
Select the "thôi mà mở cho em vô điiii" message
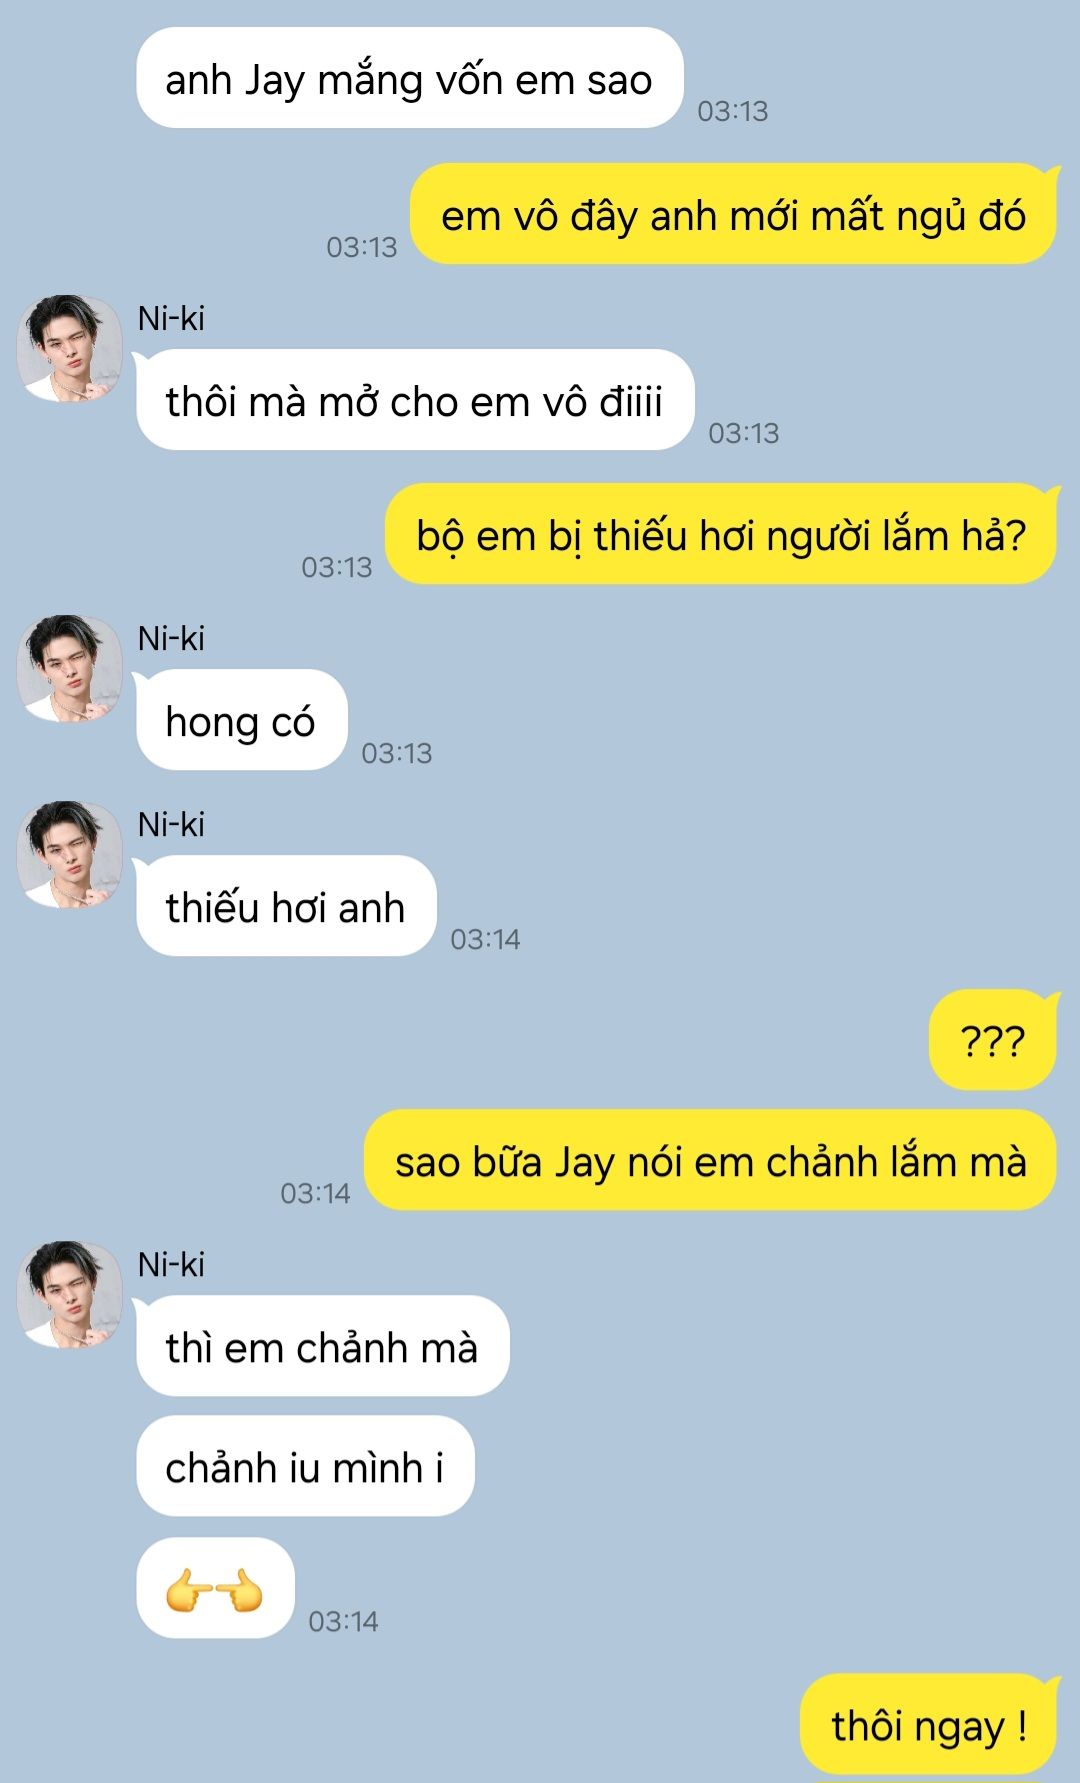coord(415,400)
